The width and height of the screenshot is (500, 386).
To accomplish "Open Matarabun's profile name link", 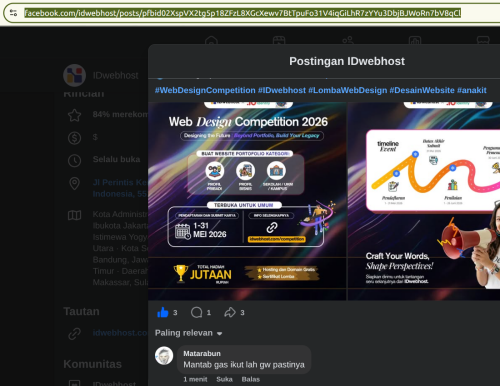I will click(202, 353).
